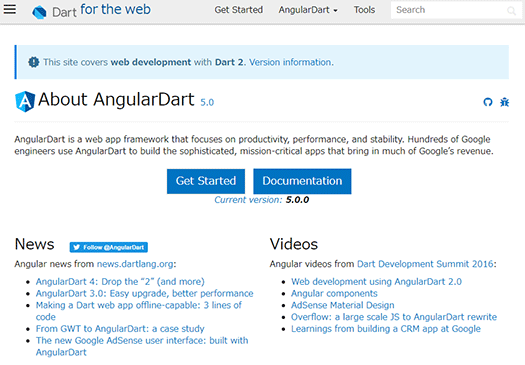Open AdSense Material Design video

coord(343,305)
